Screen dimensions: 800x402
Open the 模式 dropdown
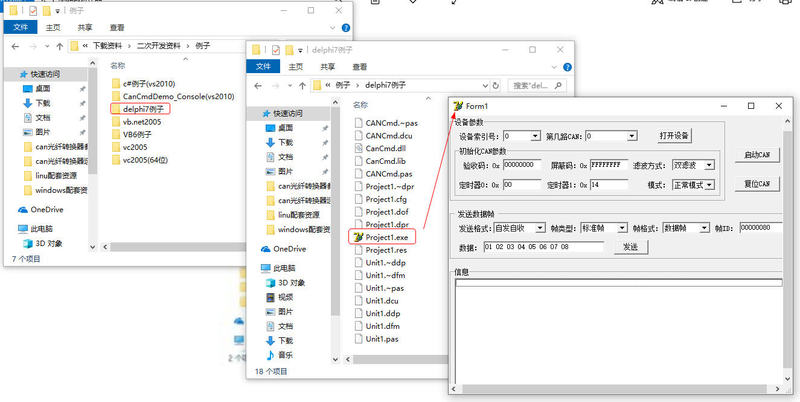pyautogui.click(x=709, y=185)
